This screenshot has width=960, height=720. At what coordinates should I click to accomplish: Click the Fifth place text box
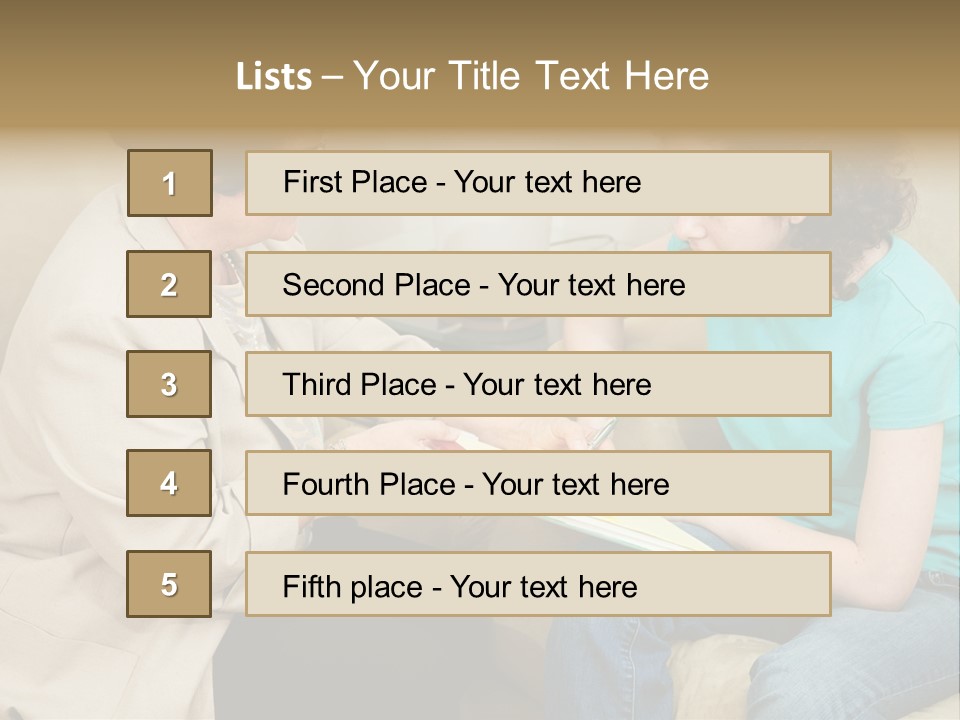tap(538, 584)
